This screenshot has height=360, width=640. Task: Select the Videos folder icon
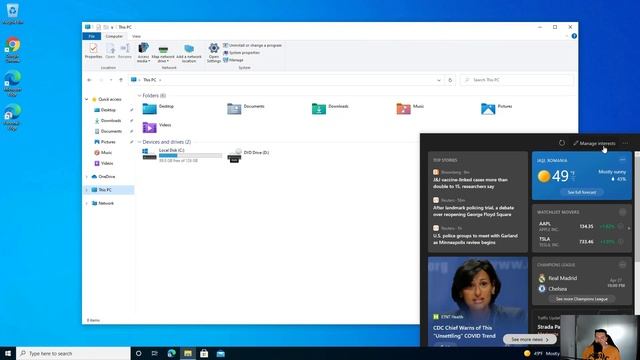coord(149,127)
